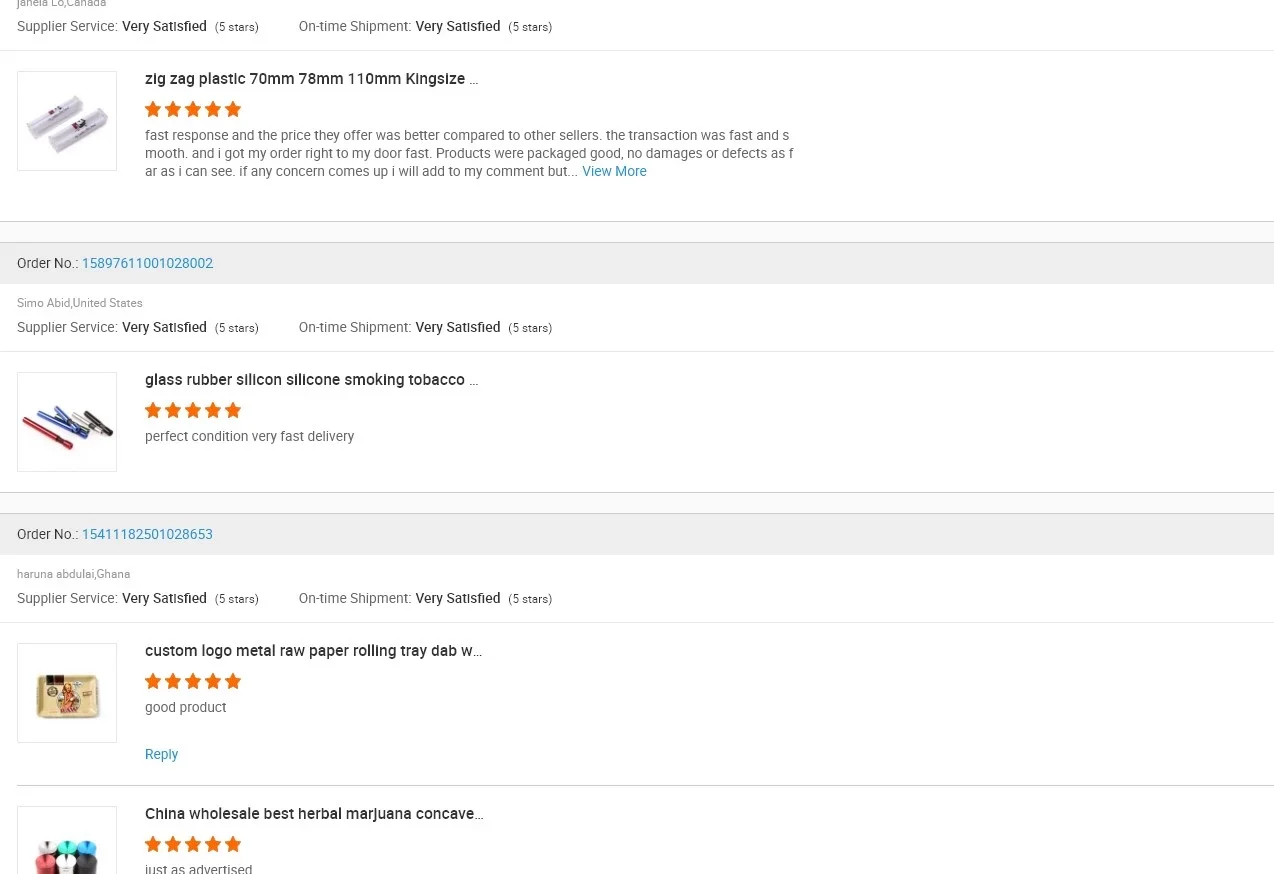This screenshot has width=1274, height=874.
Task: Open the glass rubber silicone product thumbnail
Action: [x=67, y=422]
